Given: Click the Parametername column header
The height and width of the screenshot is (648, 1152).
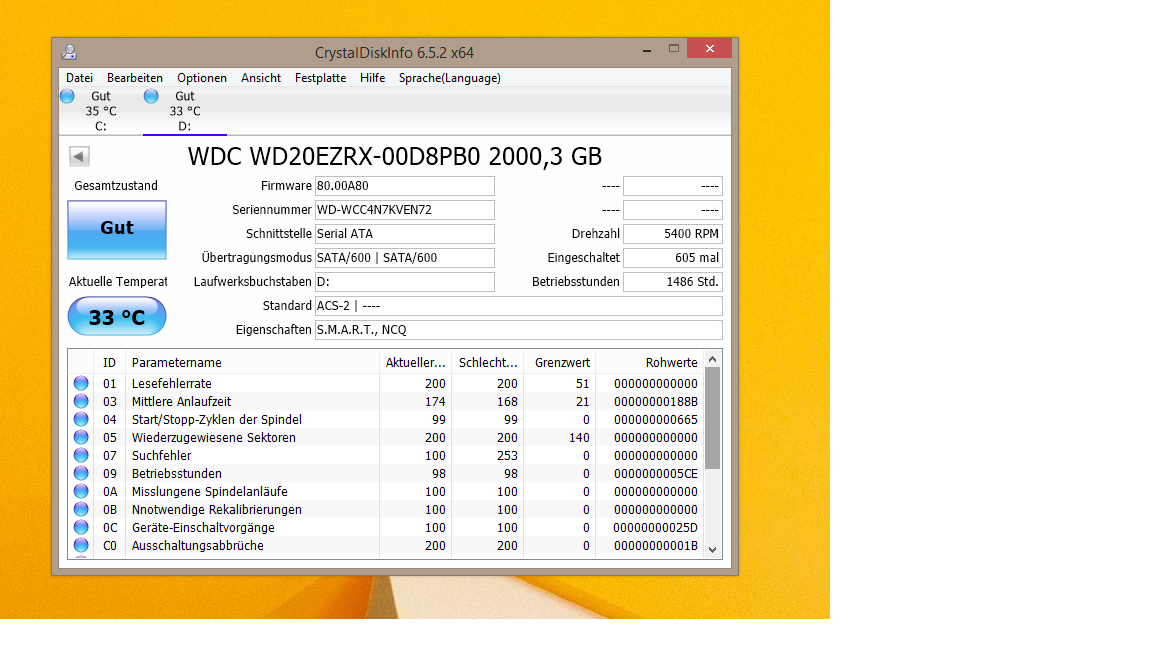Looking at the screenshot, I should 252,362.
